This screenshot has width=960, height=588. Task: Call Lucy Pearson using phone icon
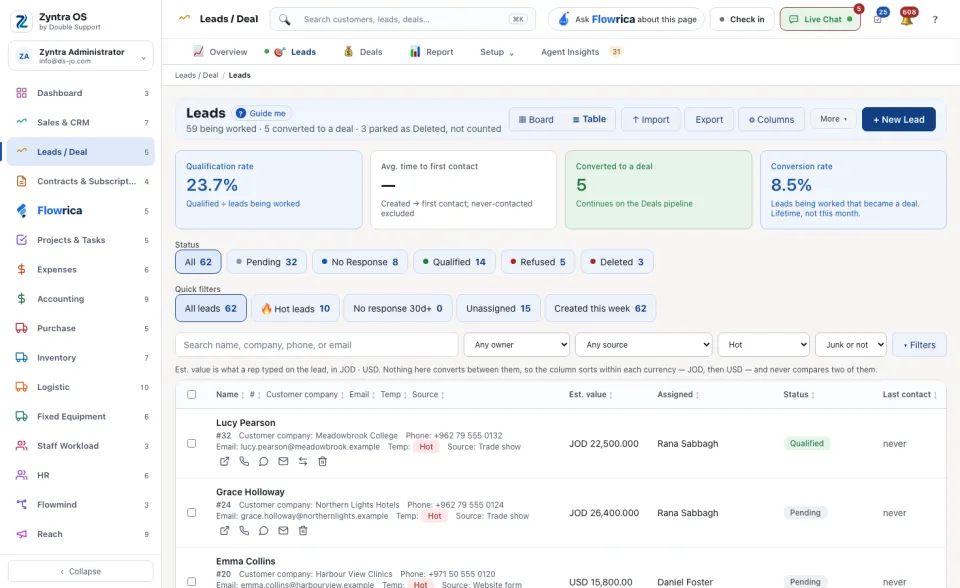point(244,461)
